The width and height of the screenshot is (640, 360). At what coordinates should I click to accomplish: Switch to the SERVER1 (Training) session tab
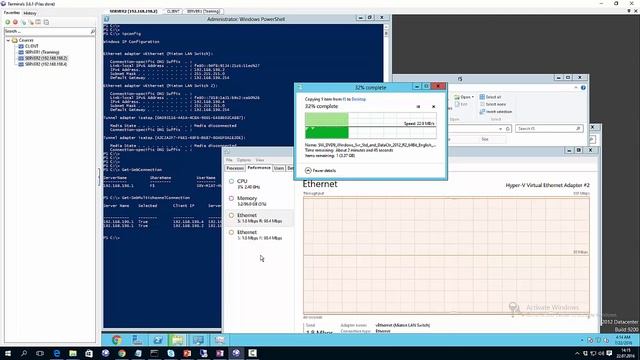click(203, 11)
